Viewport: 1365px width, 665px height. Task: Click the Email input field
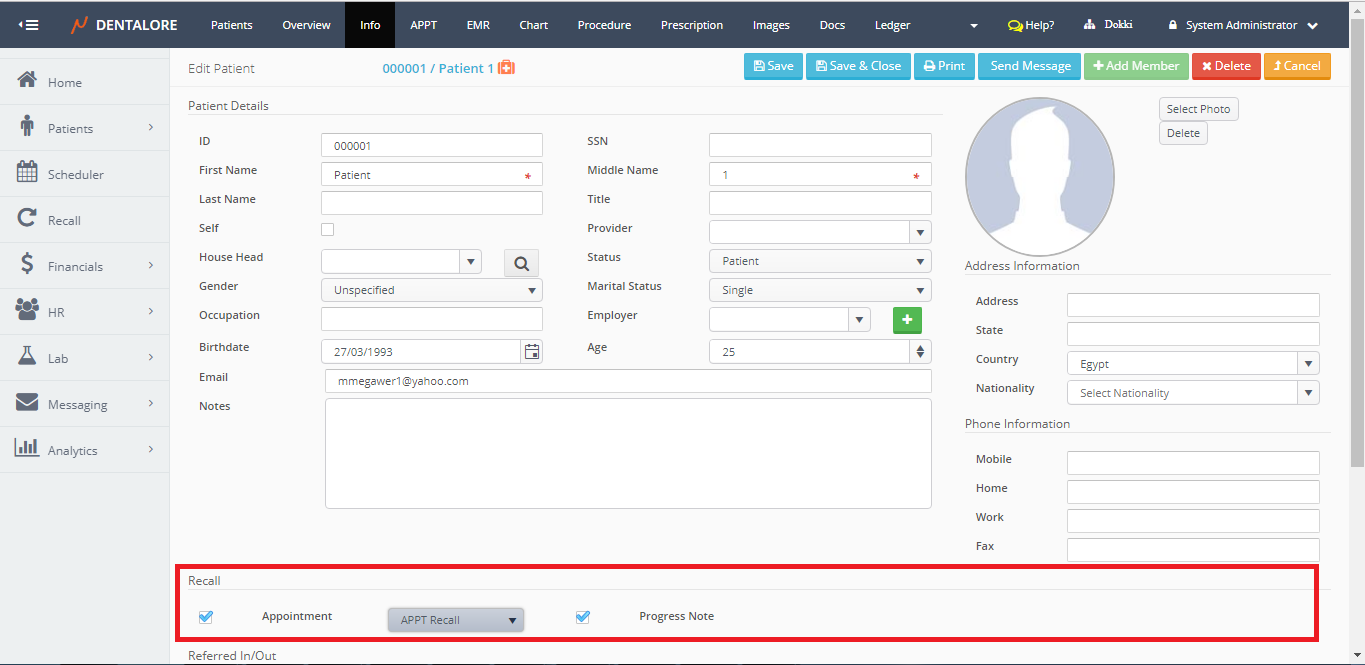tap(627, 381)
